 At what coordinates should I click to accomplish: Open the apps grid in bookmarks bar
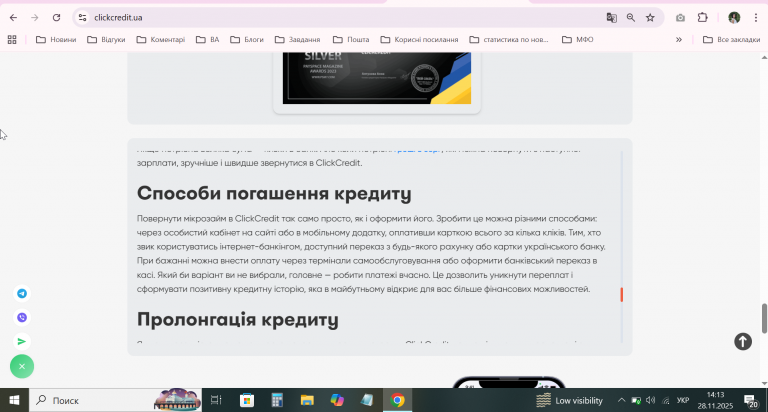12,40
